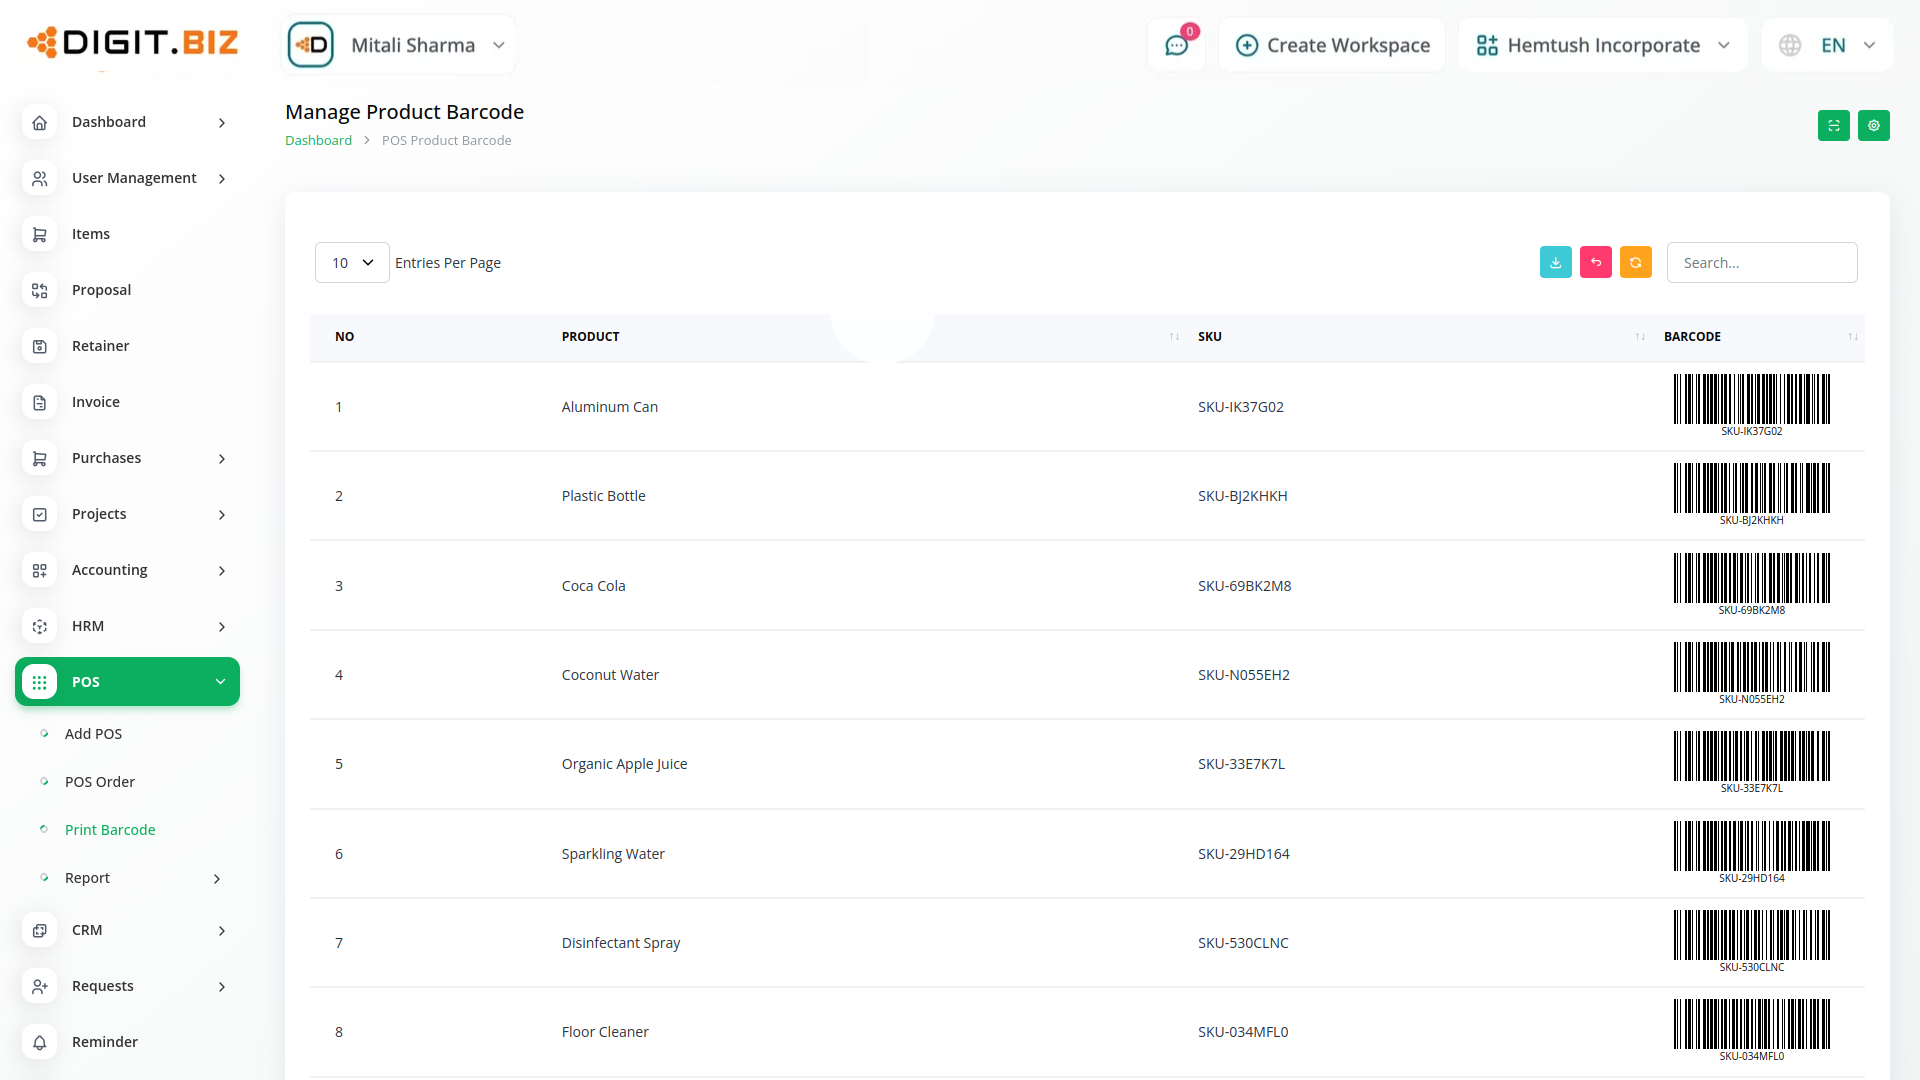Click the Aluminum Can barcode image
This screenshot has height=1080, width=1920.
pos(1751,400)
